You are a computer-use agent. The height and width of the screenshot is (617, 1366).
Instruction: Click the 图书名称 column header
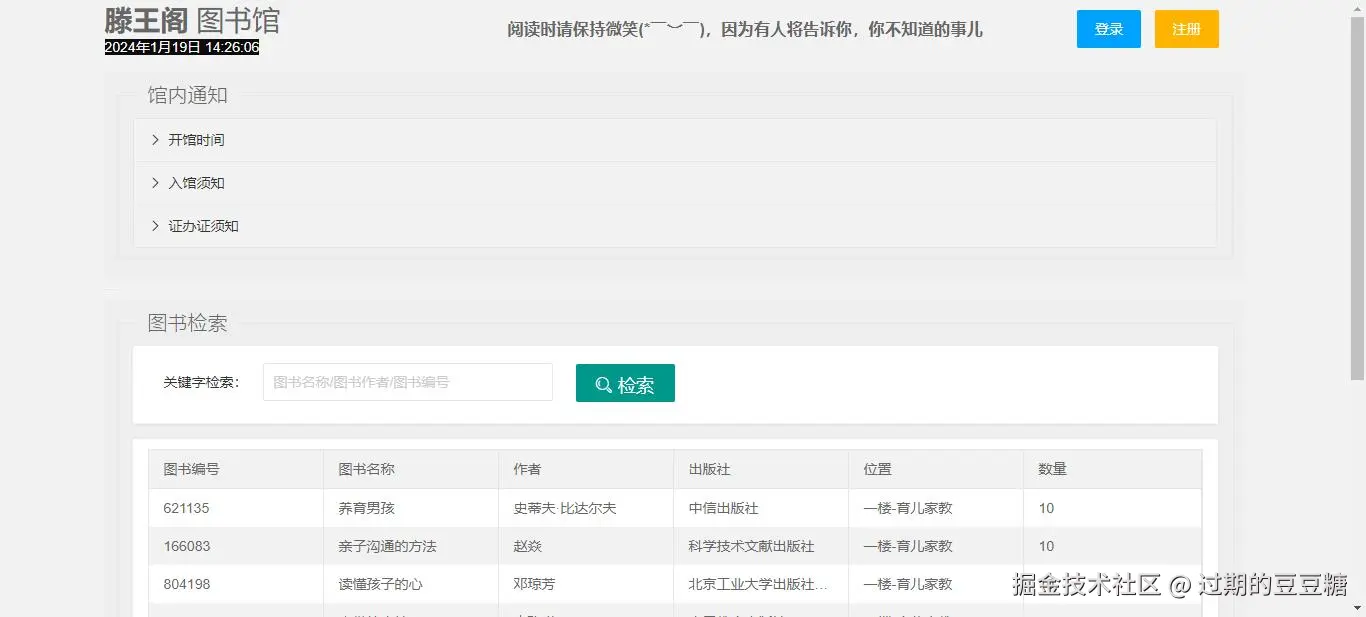pos(411,469)
